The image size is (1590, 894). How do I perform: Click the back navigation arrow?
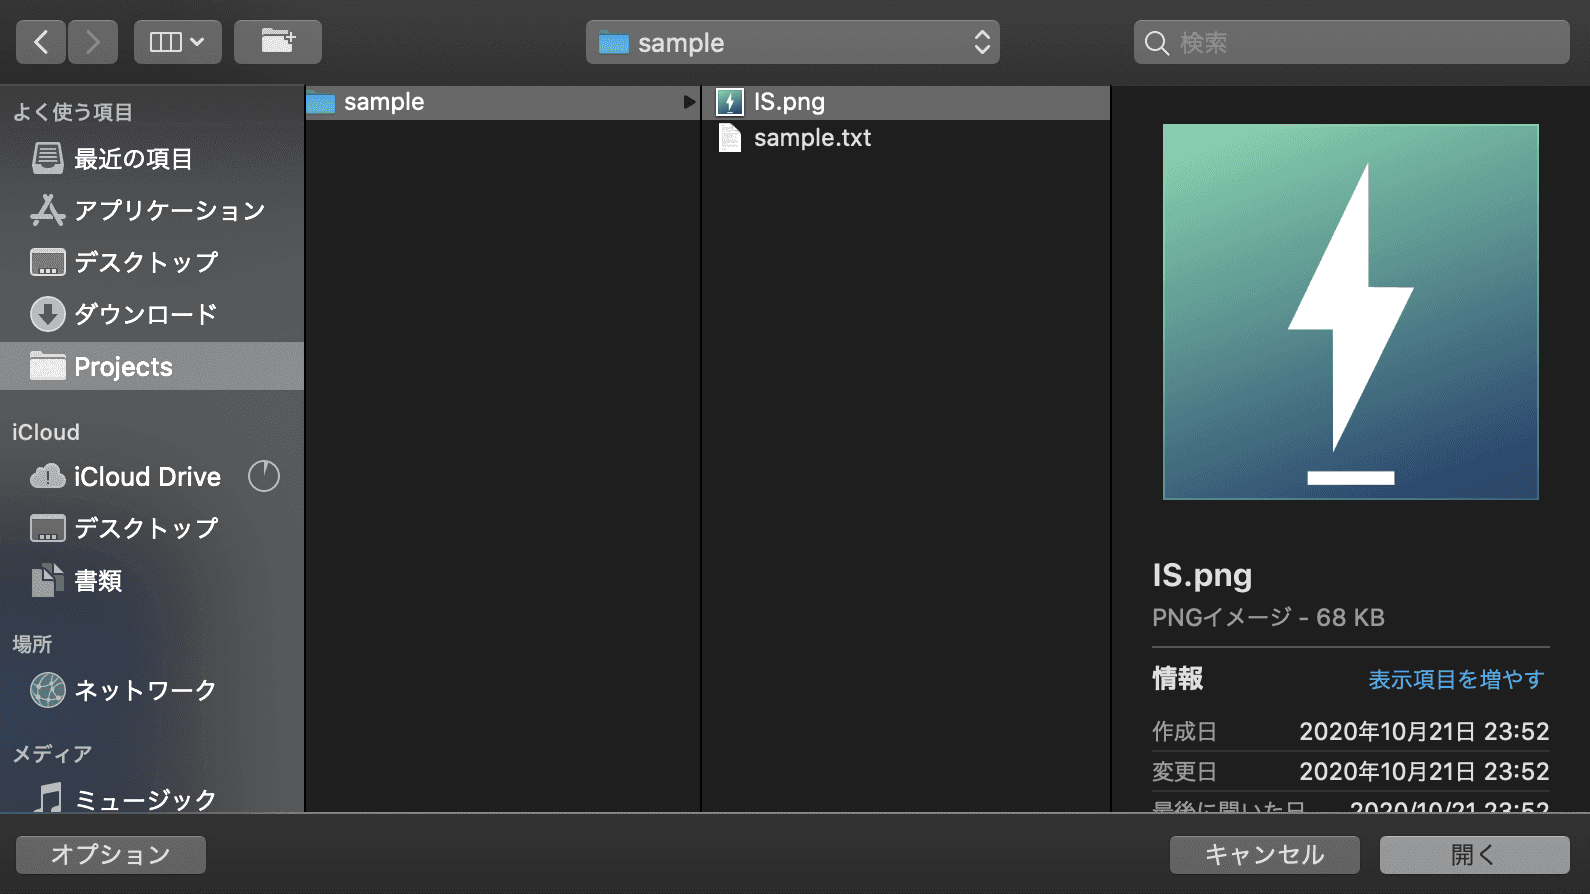pyautogui.click(x=41, y=42)
